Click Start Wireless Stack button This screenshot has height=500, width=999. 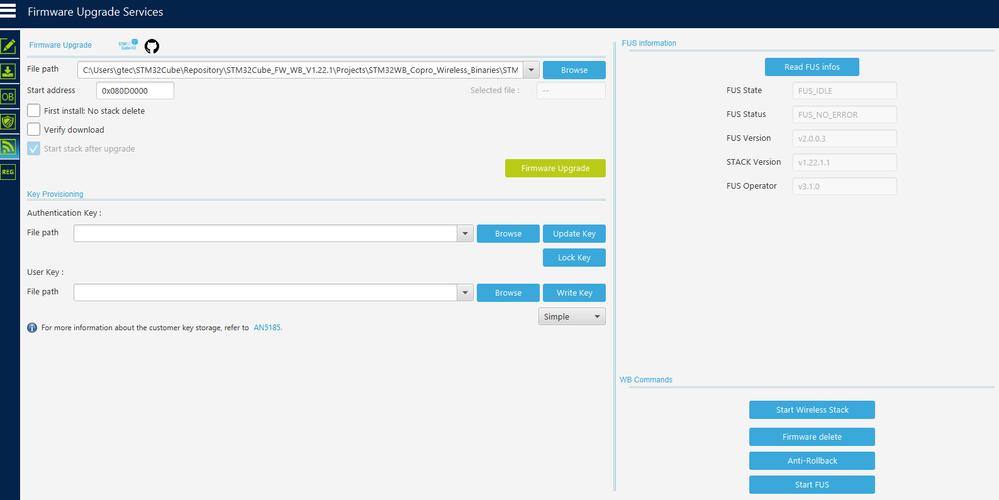coord(812,410)
